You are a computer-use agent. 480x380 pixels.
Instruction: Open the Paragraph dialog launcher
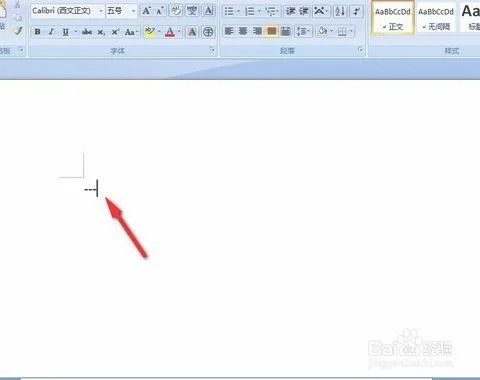(361, 50)
